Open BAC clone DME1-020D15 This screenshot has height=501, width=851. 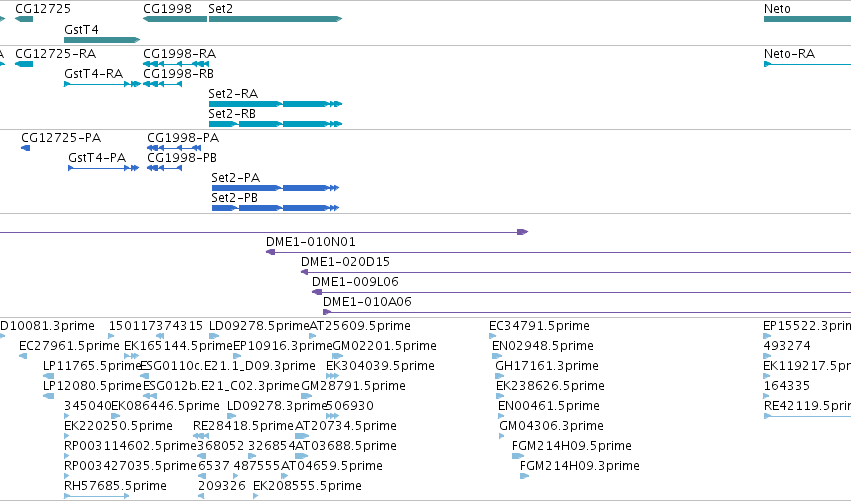click(345, 262)
